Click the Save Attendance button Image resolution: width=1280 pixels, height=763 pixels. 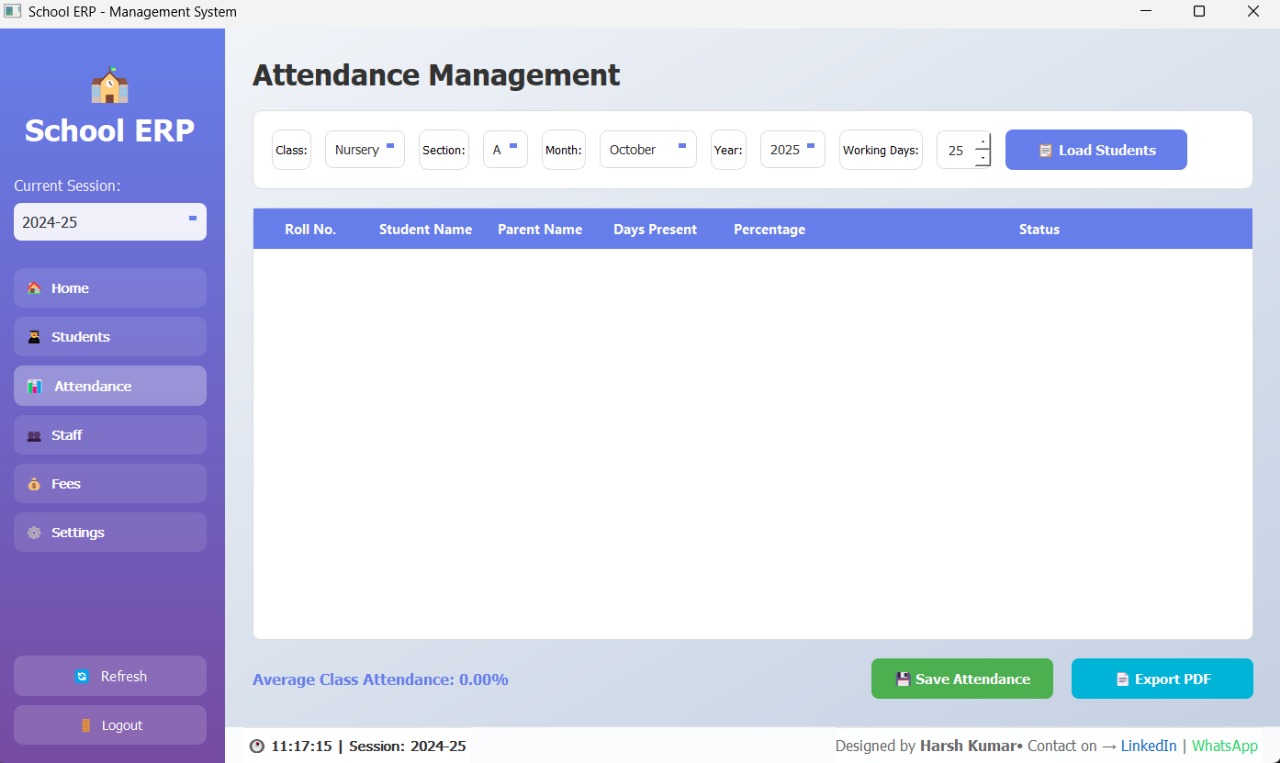click(x=961, y=679)
